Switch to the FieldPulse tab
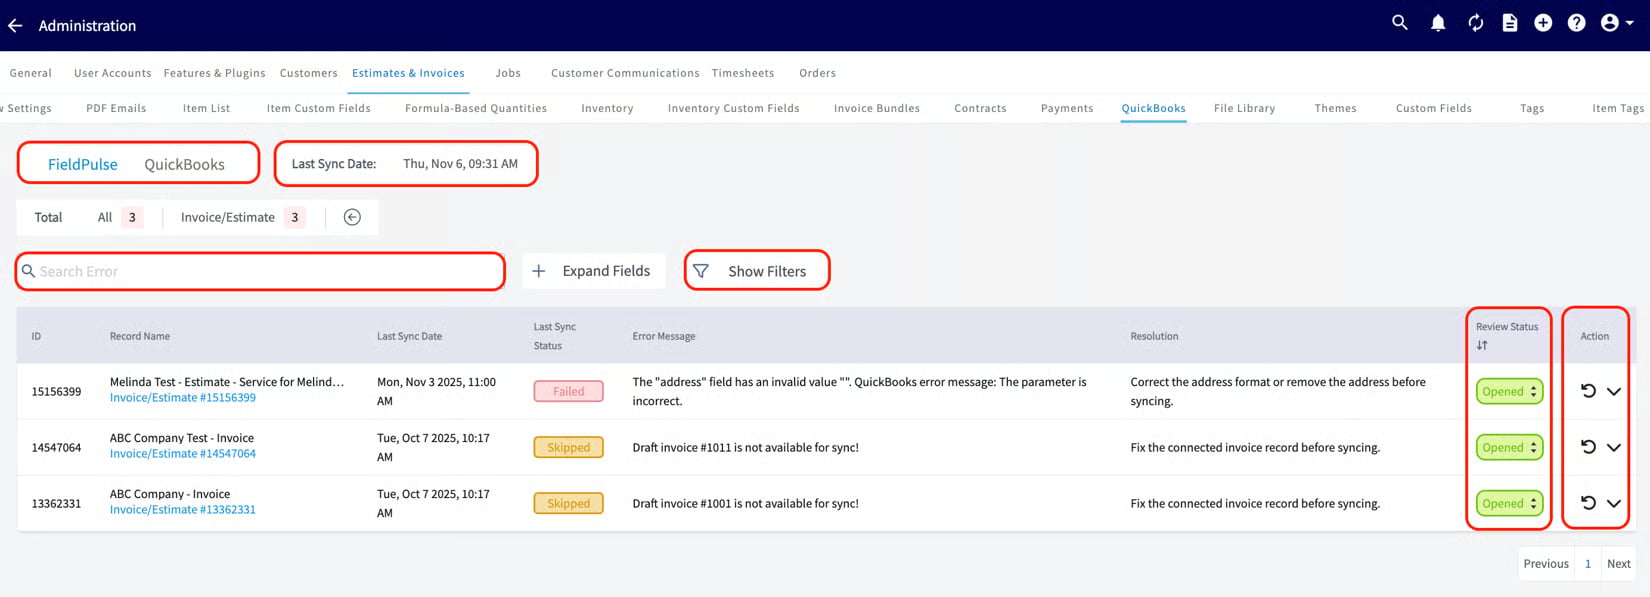1650x597 pixels. pyautogui.click(x=83, y=164)
